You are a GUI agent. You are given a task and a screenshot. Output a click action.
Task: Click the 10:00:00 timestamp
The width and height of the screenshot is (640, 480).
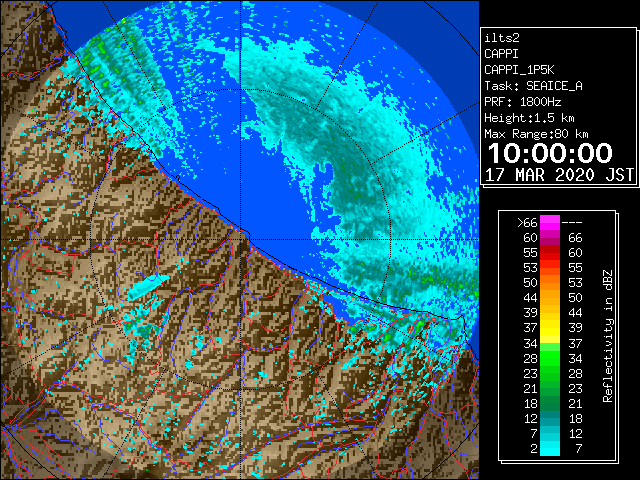[x=550, y=153]
